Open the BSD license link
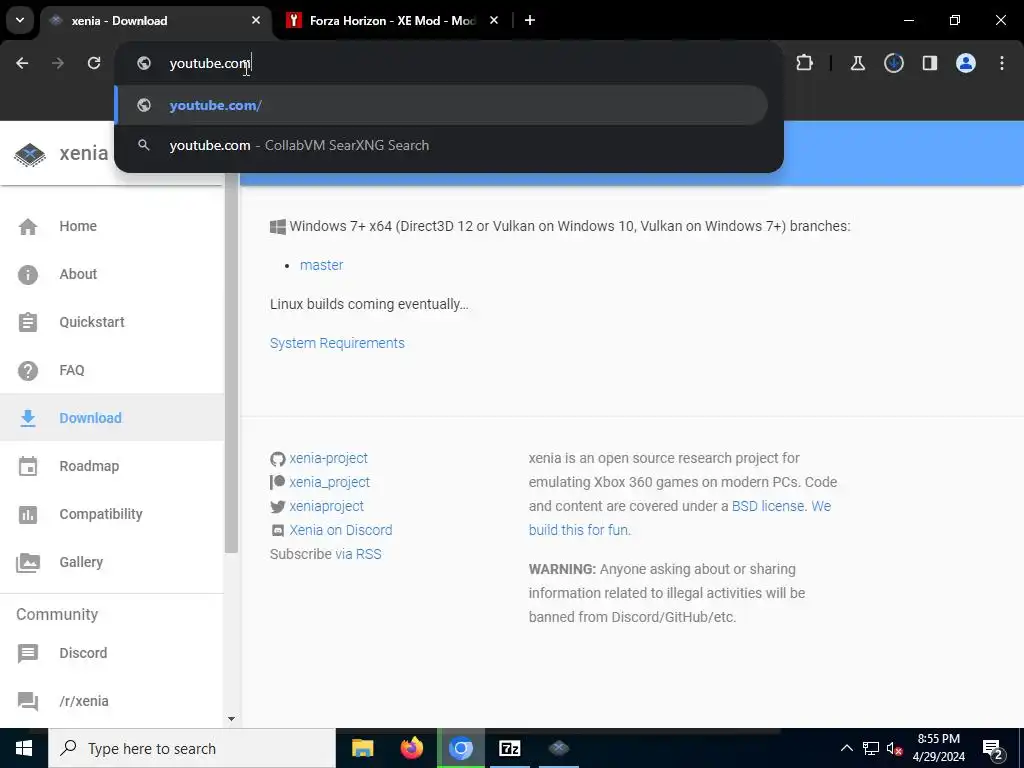 [x=768, y=506]
